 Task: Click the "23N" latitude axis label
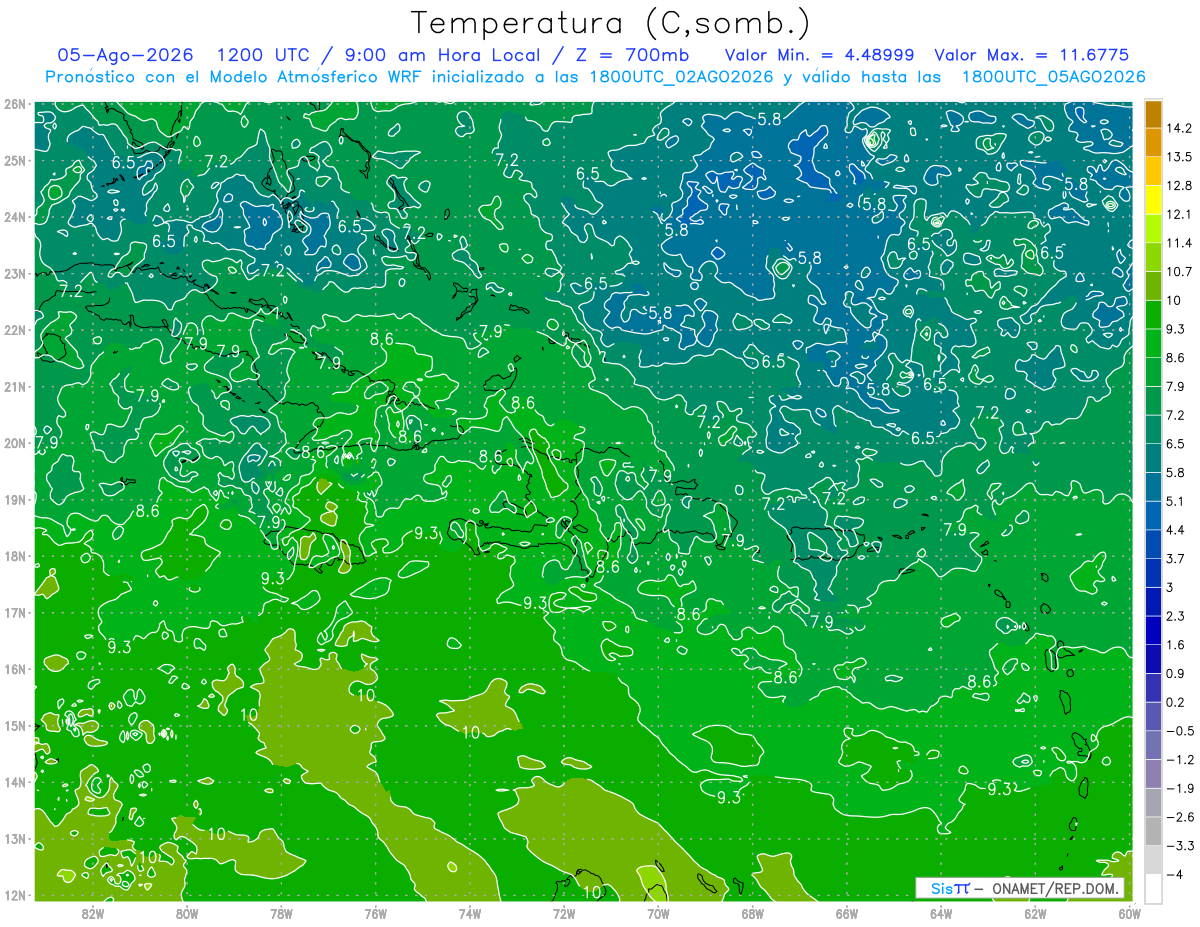click(14, 273)
